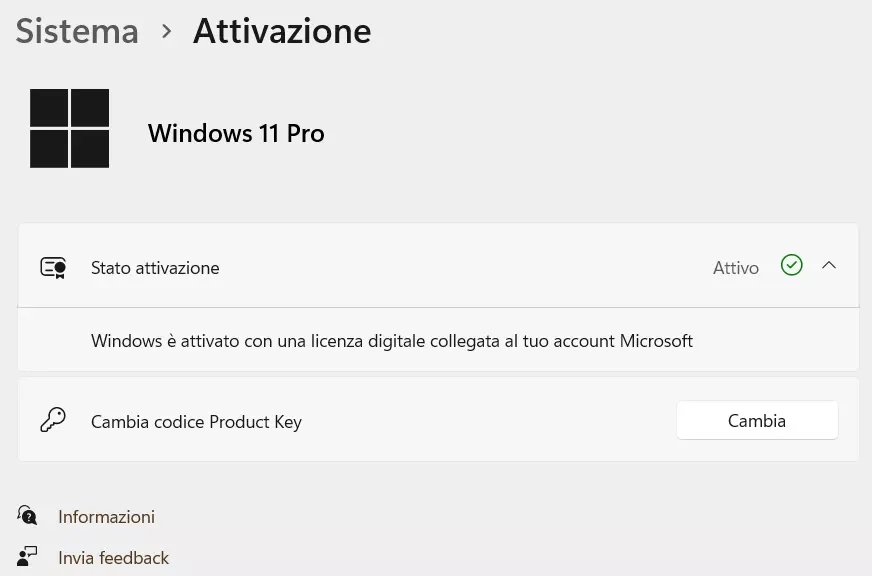Click the Informazioni question mark icon
The width and height of the screenshot is (872, 576).
27,516
